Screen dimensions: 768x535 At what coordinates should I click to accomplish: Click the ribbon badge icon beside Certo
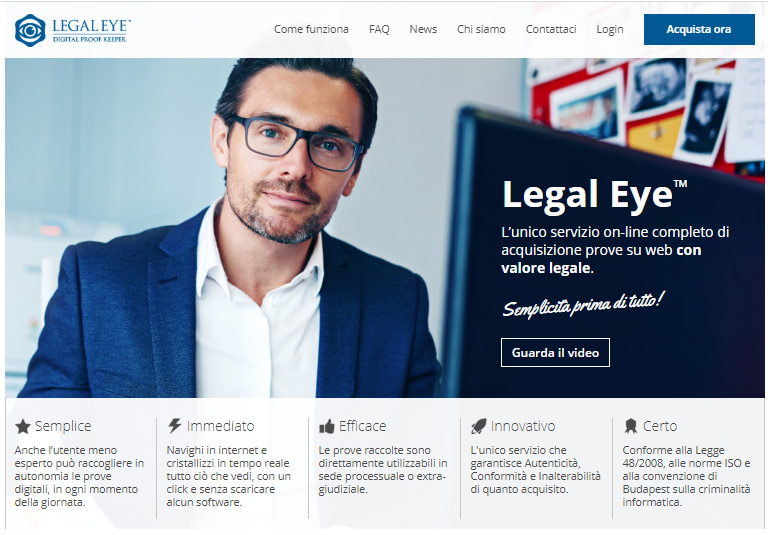click(x=630, y=426)
